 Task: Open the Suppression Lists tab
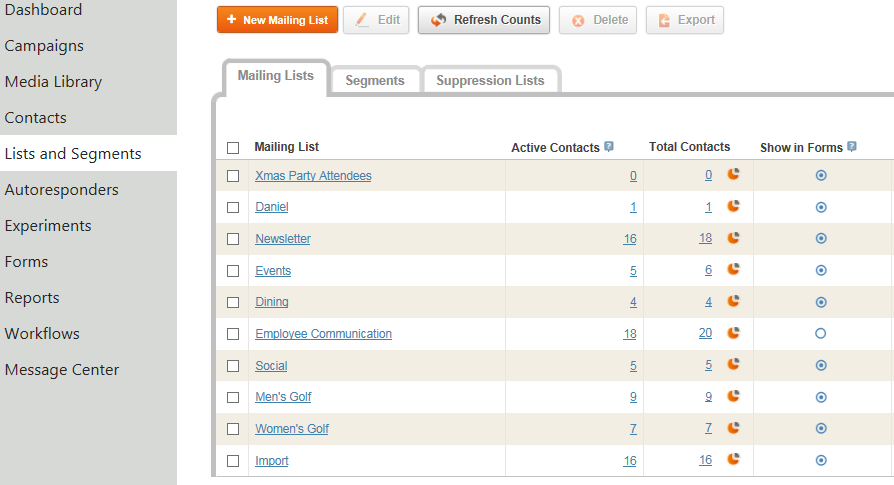(x=490, y=81)
